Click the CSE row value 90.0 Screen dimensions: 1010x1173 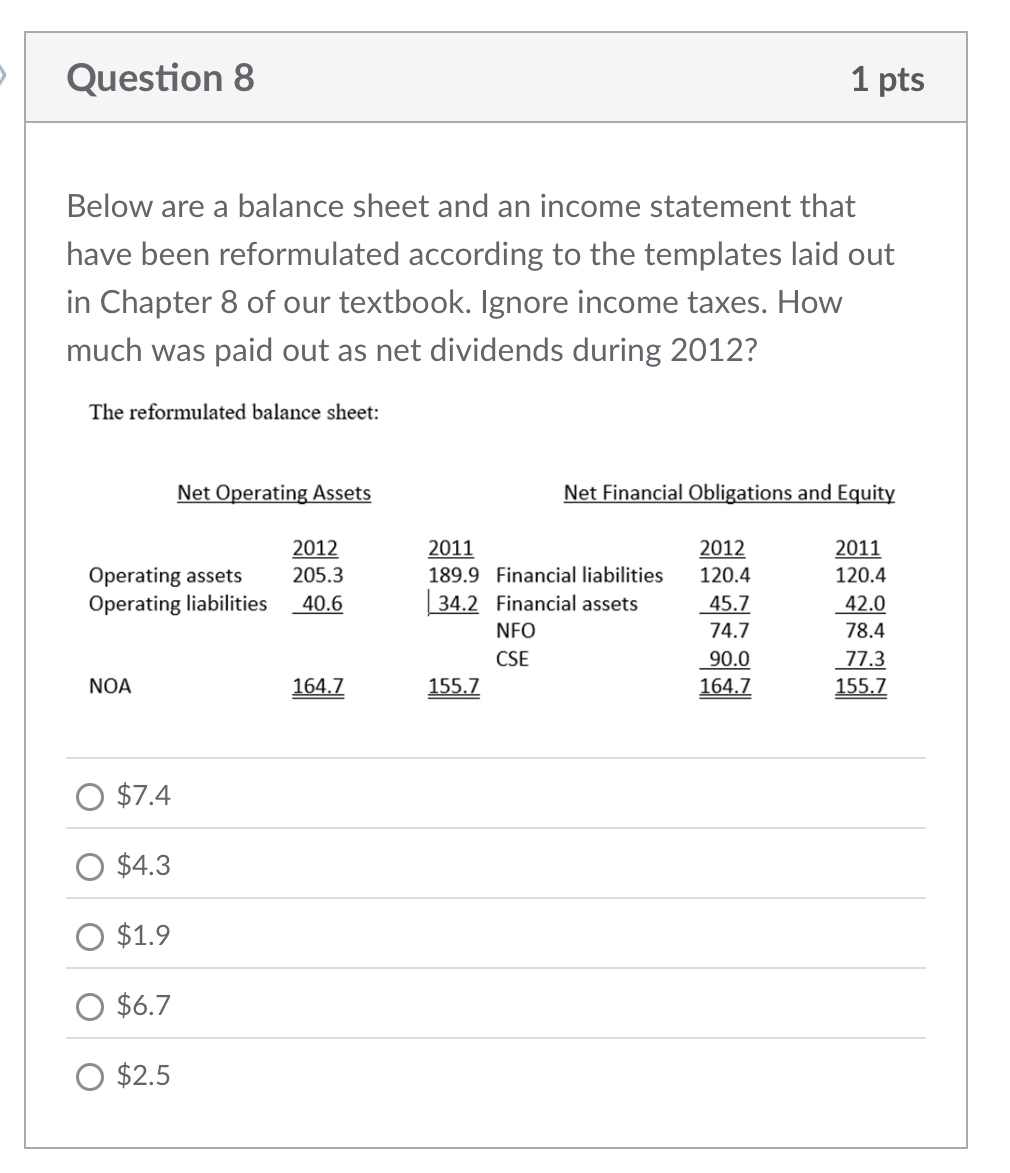[724, 658]
